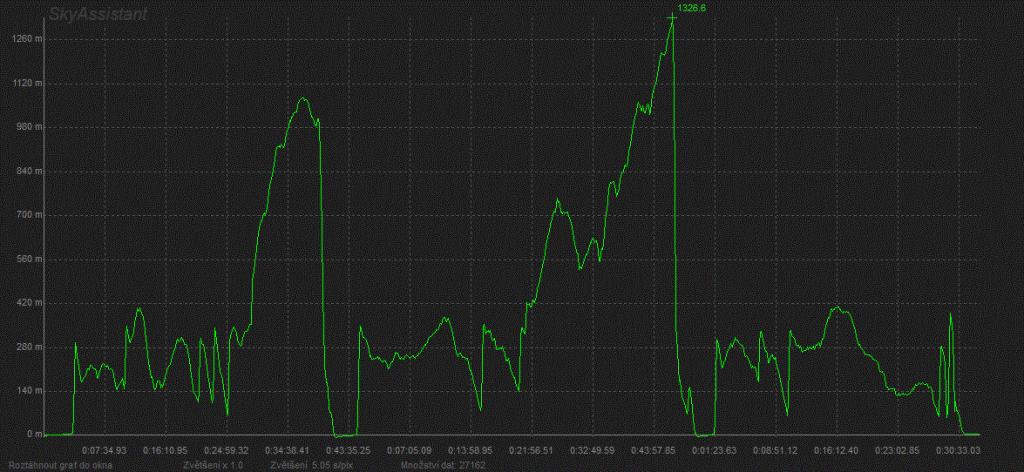Click the 'Zvětšení x 1.0' zoom indicator
Image resolution: width=1024 pixels, height=472 pixels.
(214, 465)
